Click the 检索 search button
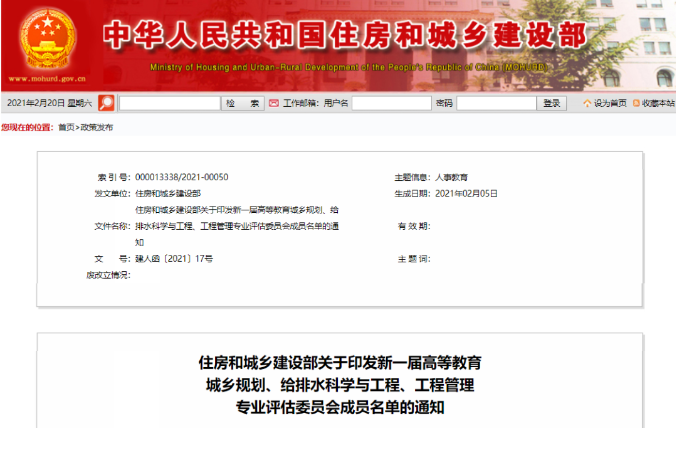 pos(243,103)
